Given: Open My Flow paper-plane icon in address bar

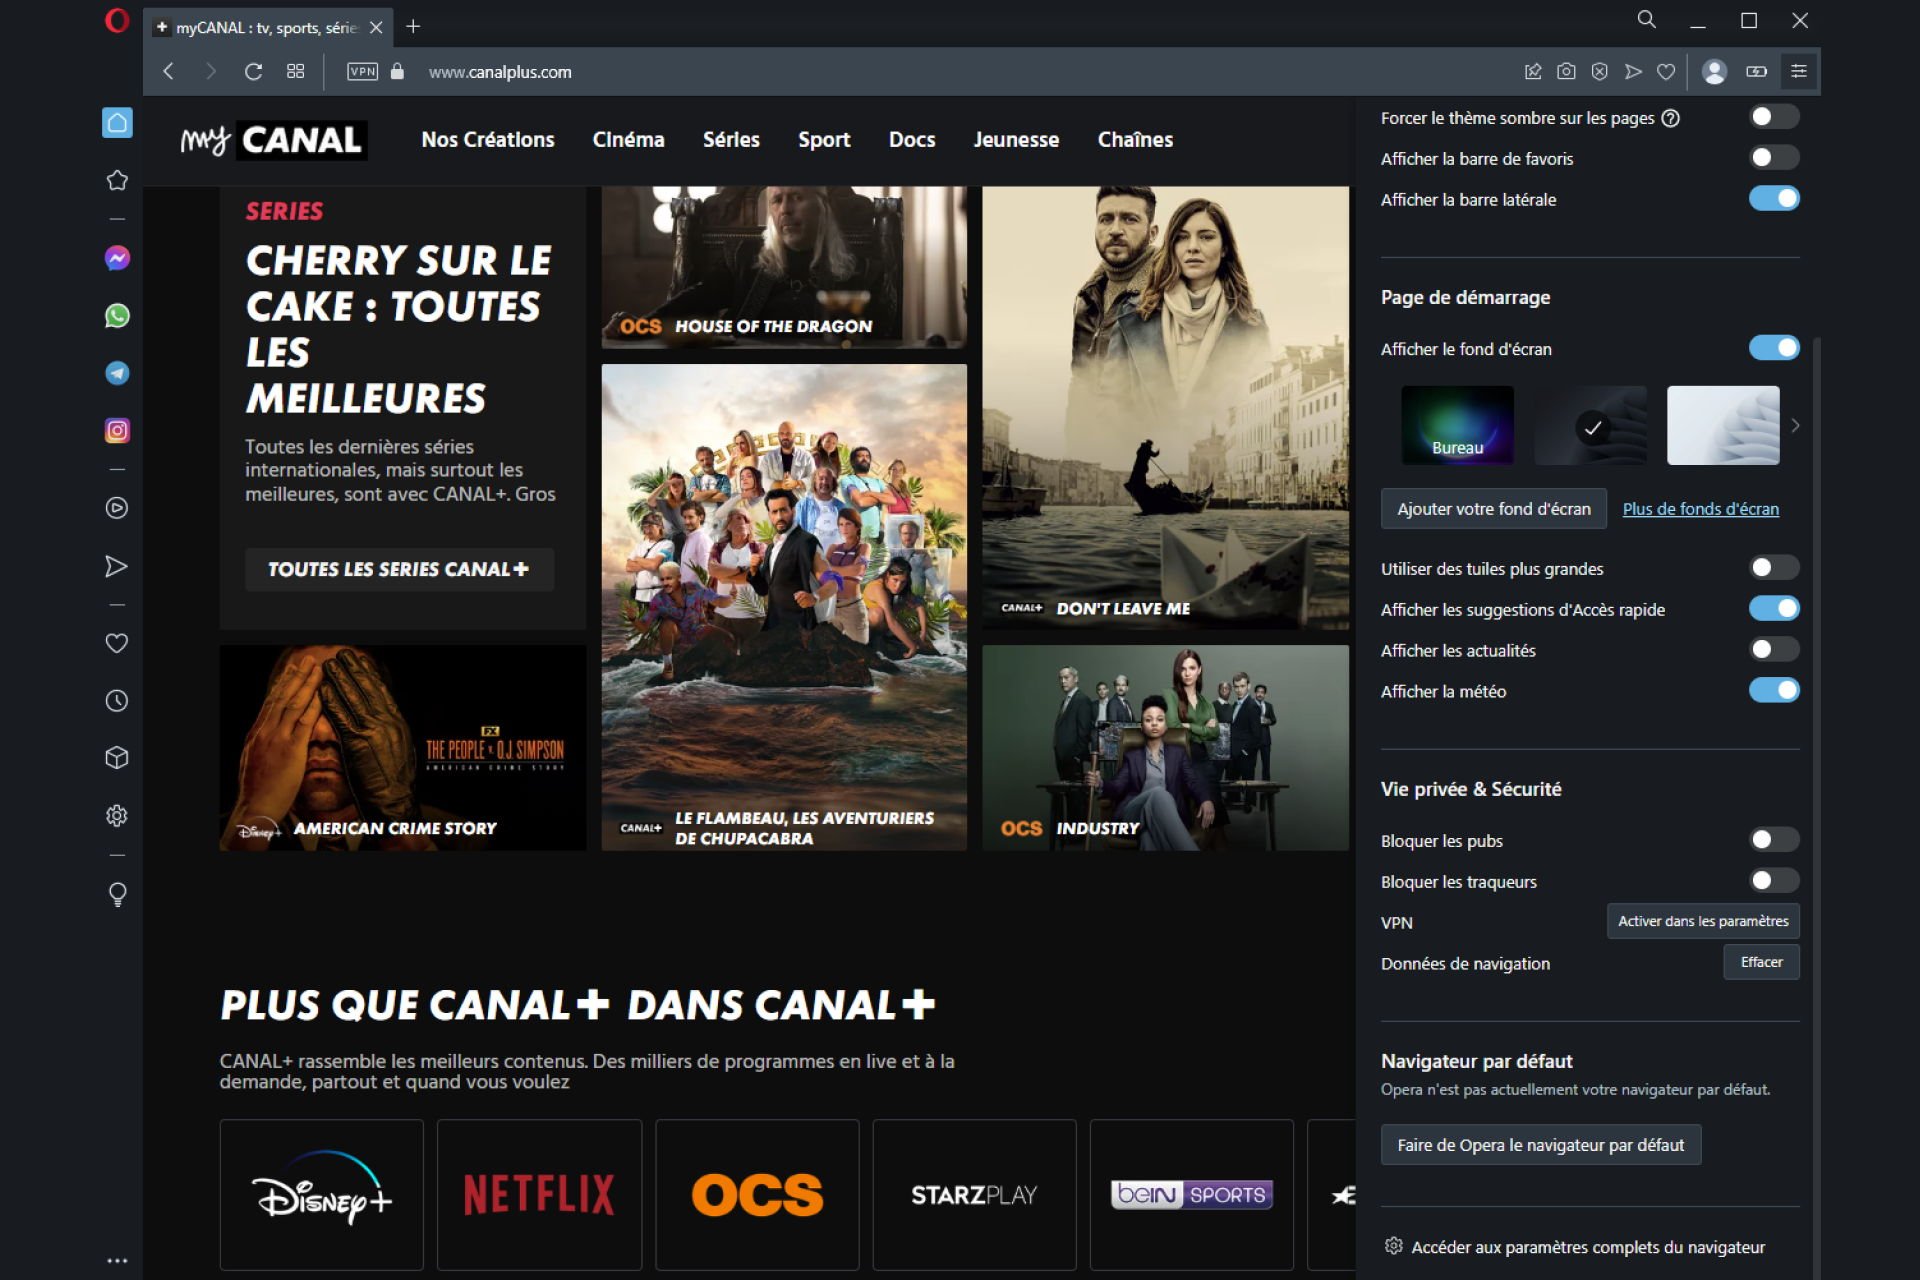Looking at the screenshot, I should point(1633,71).
